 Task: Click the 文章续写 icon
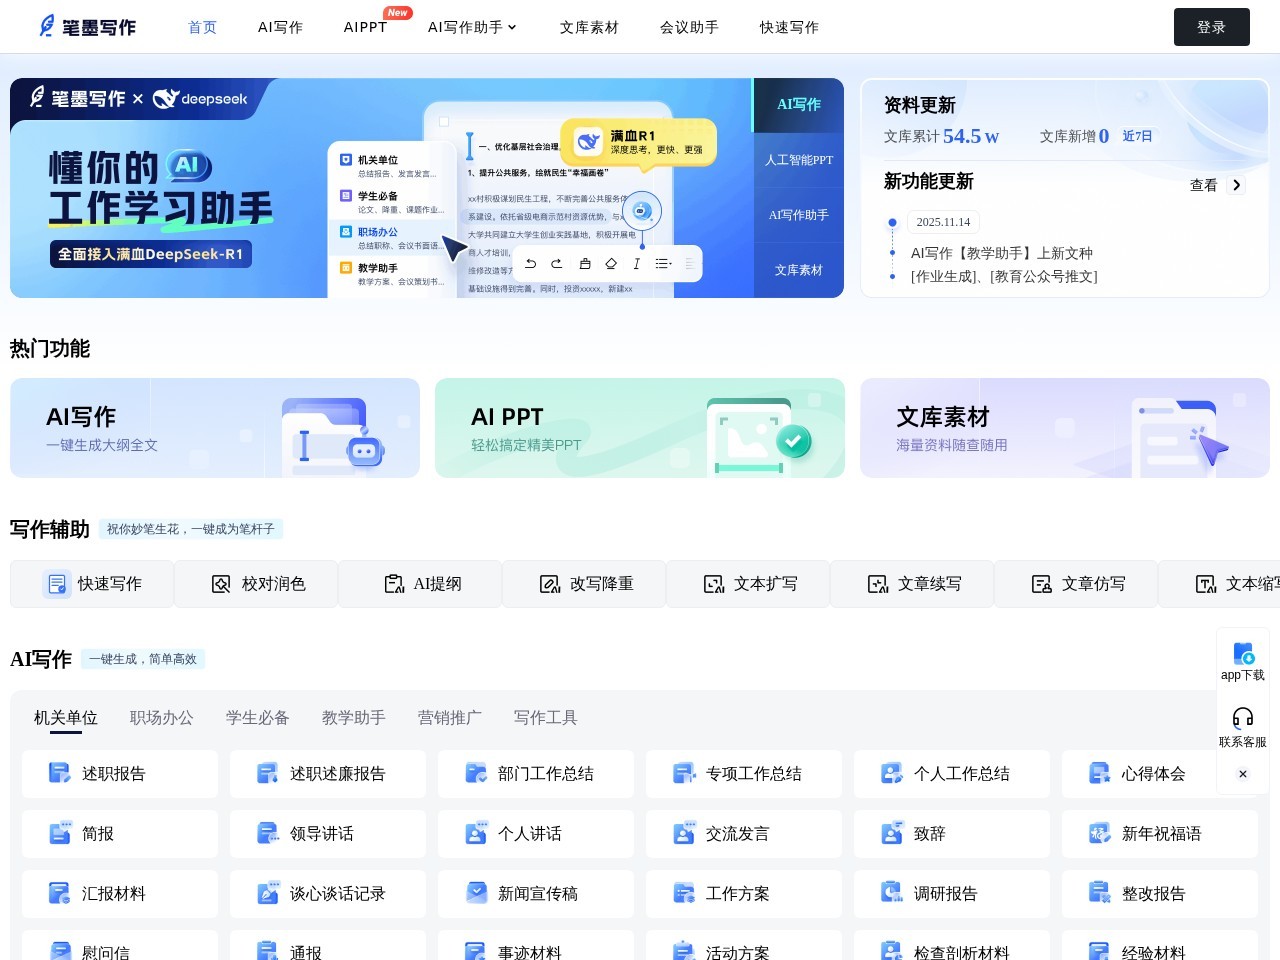tap(878, 584)
